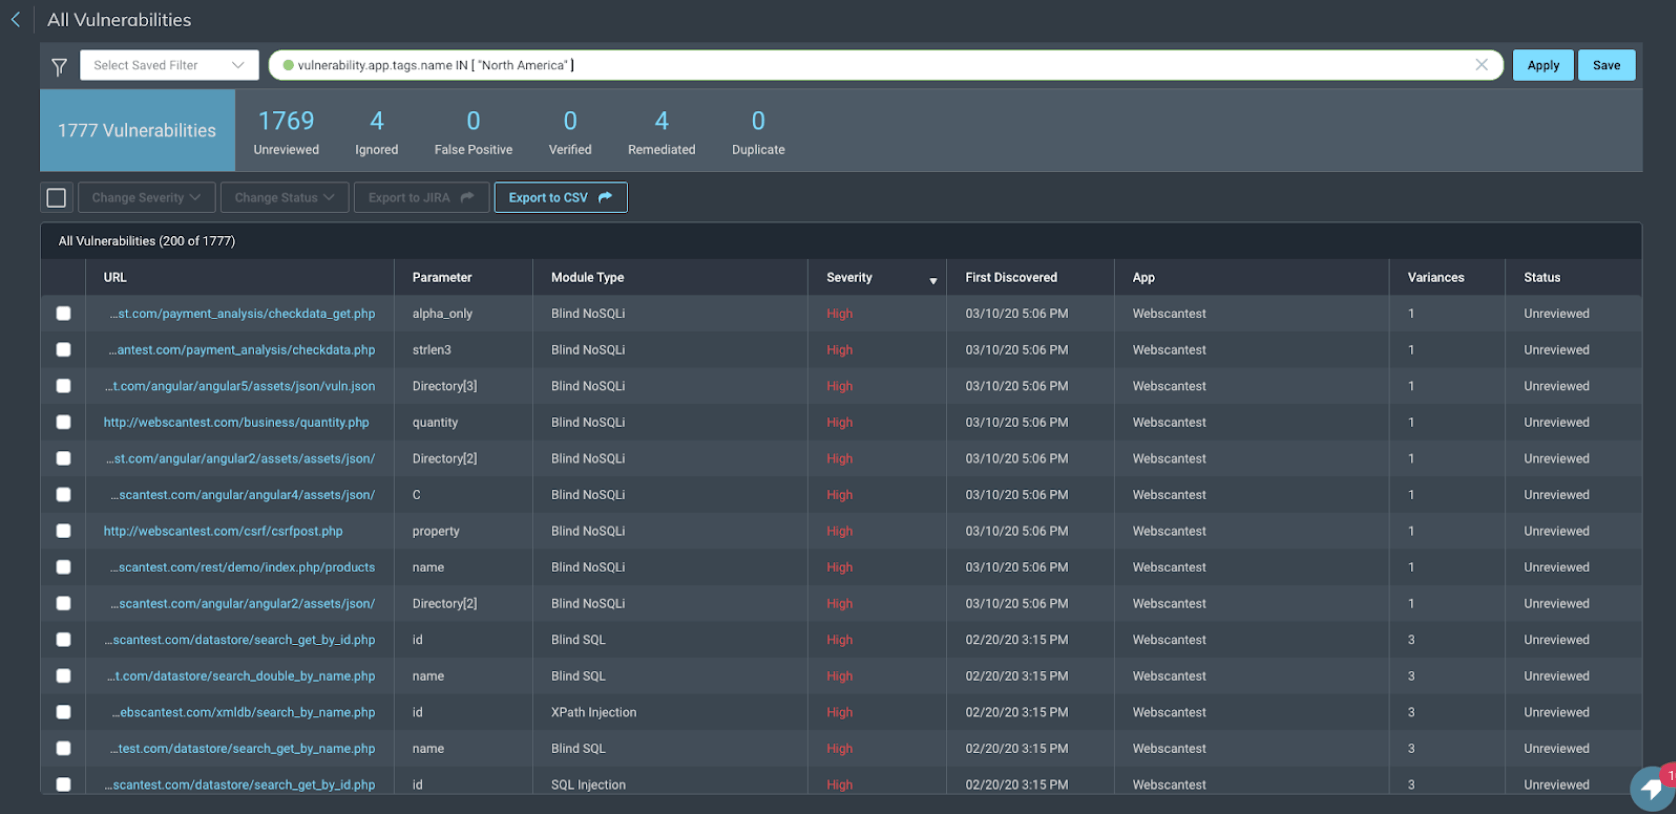
Task: Clear the filter query with X icon
Action: (1481, 65)
